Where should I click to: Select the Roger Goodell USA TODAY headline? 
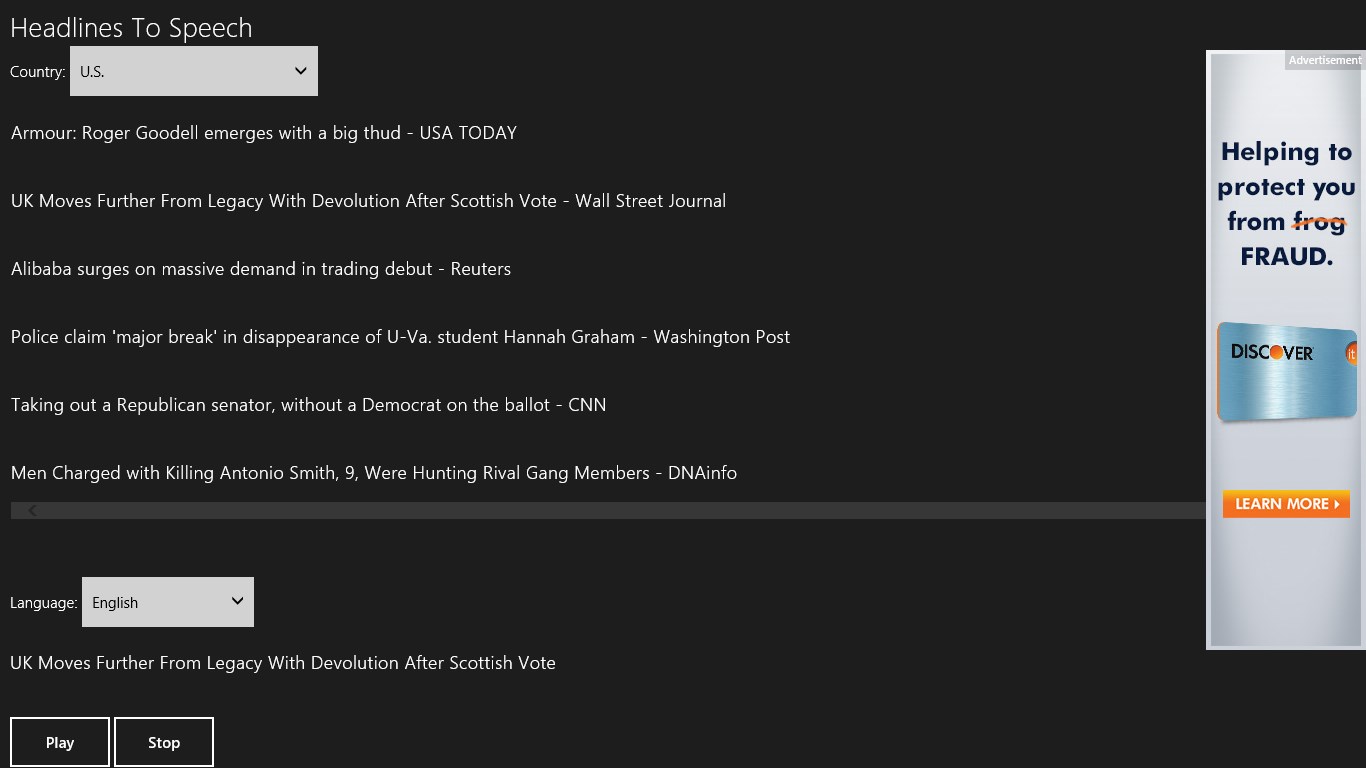tap(264, 133)
